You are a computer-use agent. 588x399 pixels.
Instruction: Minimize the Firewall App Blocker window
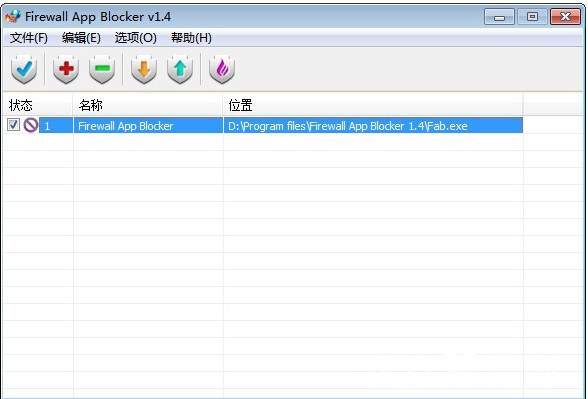click(x=499, y=17)
